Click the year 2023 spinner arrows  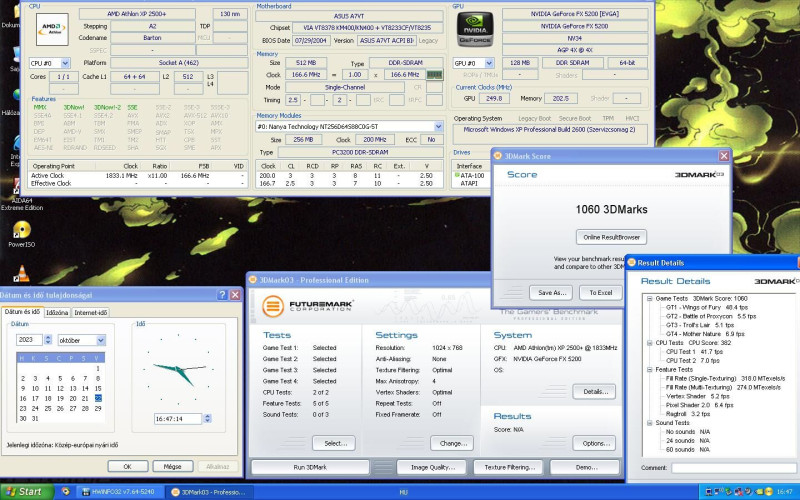coord(48,339)
